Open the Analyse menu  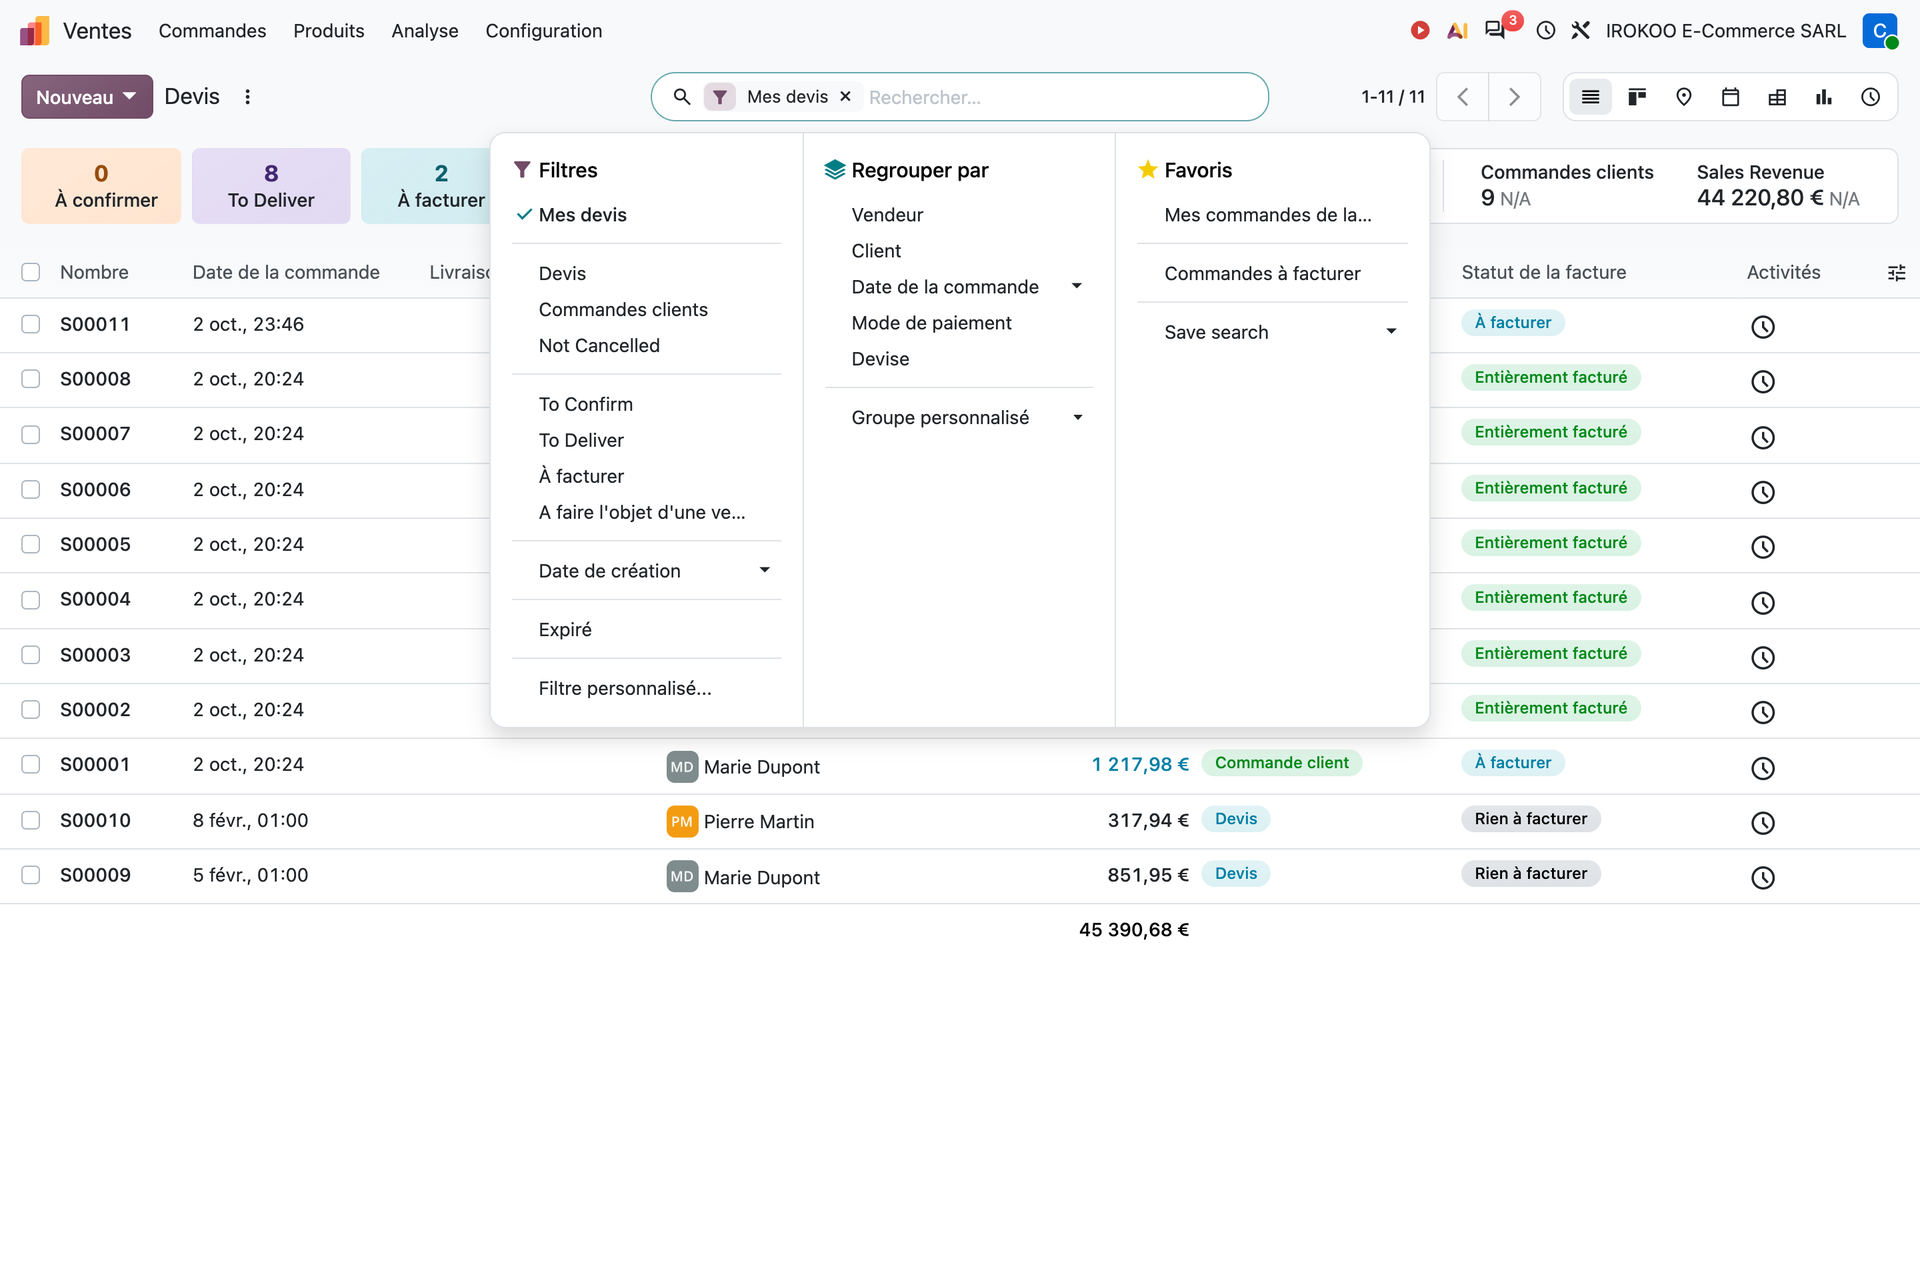[x=425, y=31]
